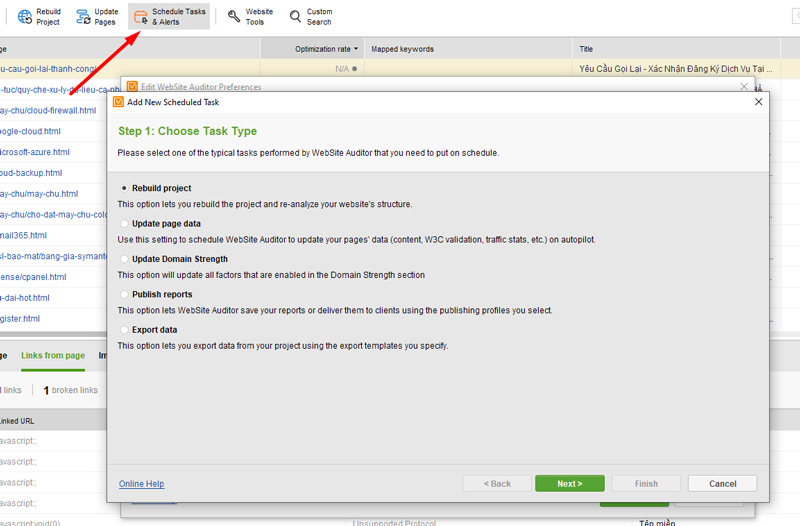Click the N/A optimization rate cell
Viewport: 800px width, 526px height.
(x=312, y=69)
